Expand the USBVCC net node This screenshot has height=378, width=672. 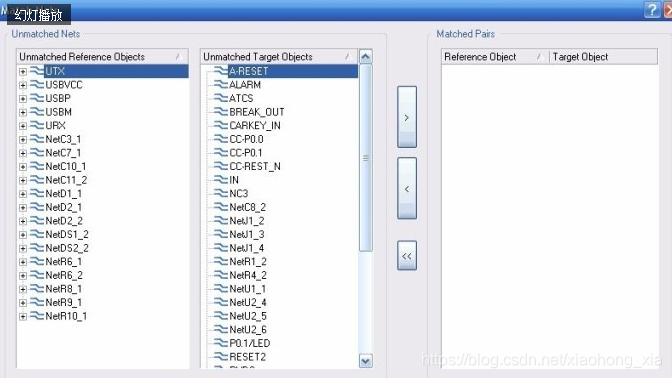click(23, 85)
